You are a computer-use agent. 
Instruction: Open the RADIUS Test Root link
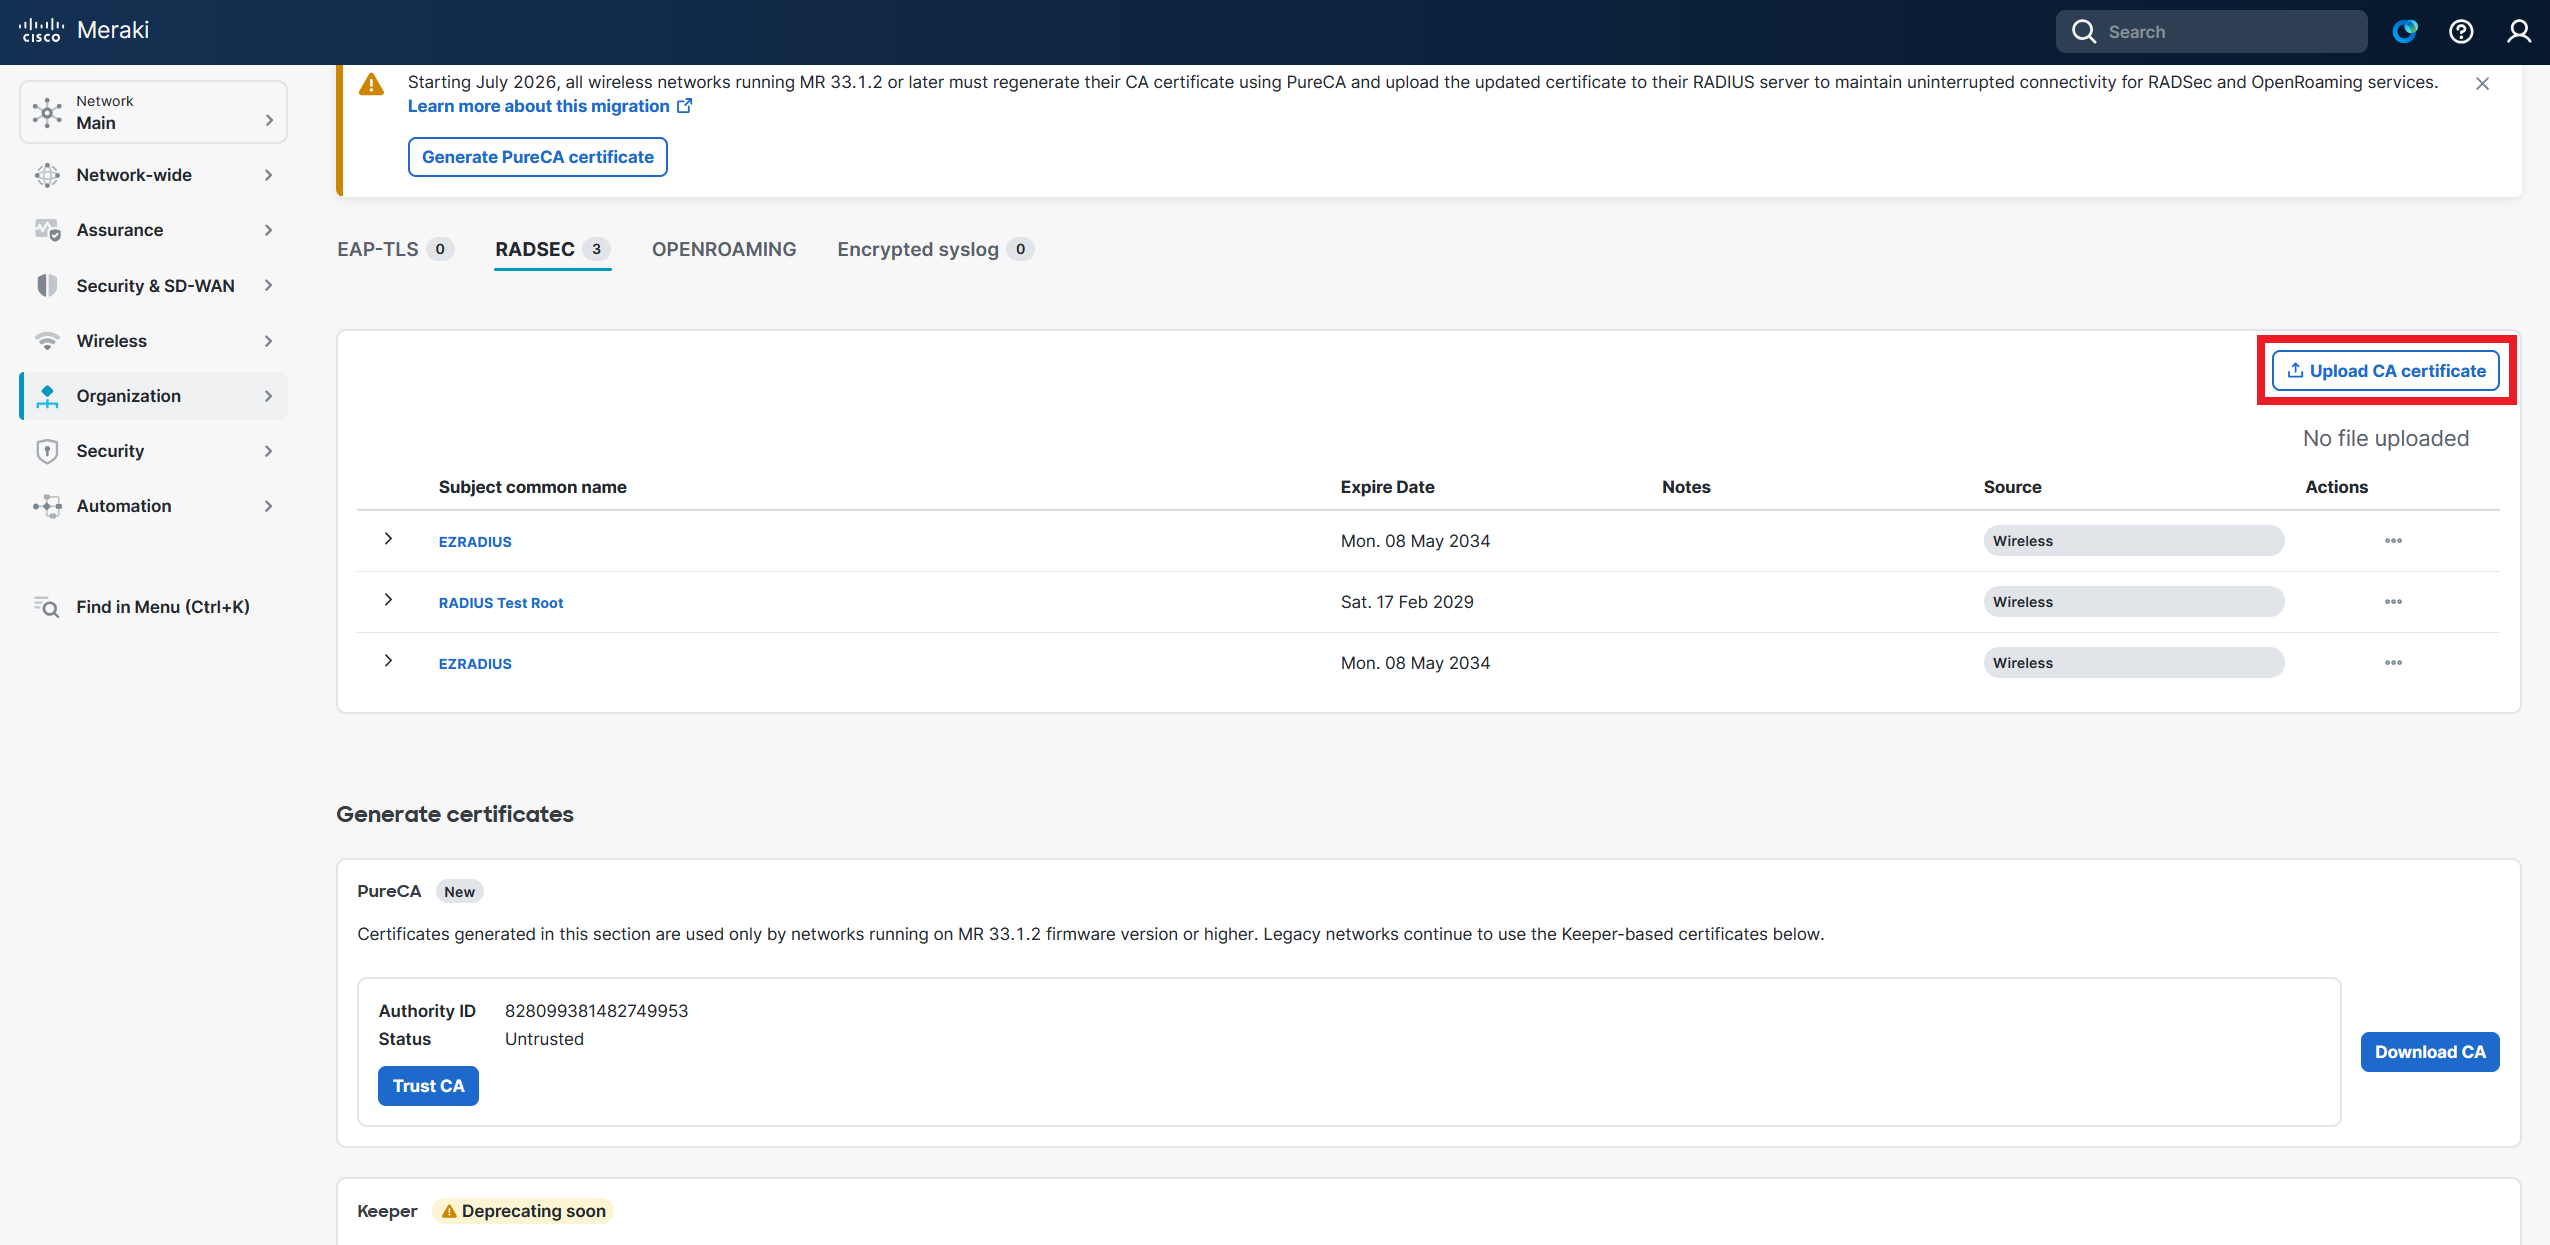tap(501, 603)
